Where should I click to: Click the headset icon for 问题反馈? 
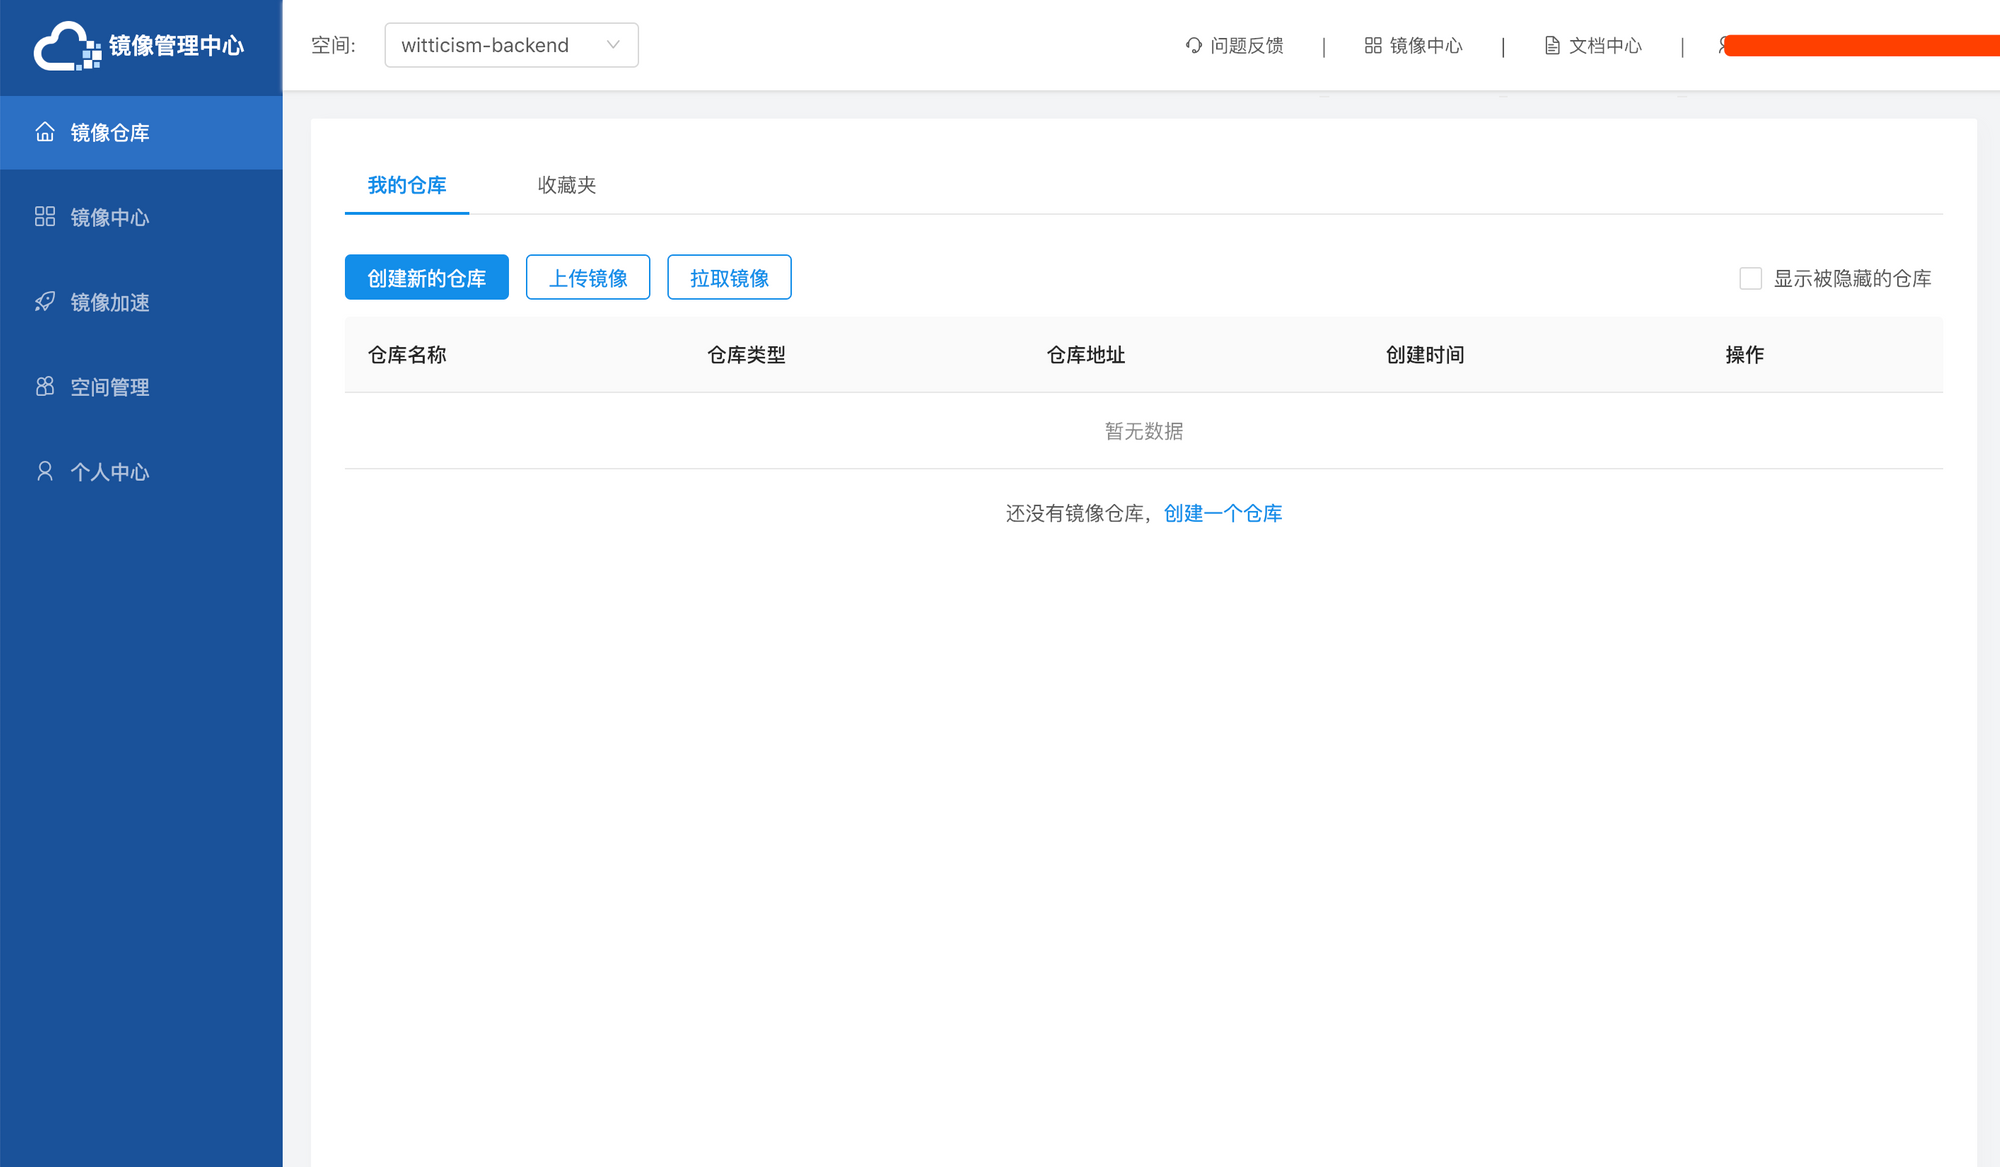click(1193, 46)
